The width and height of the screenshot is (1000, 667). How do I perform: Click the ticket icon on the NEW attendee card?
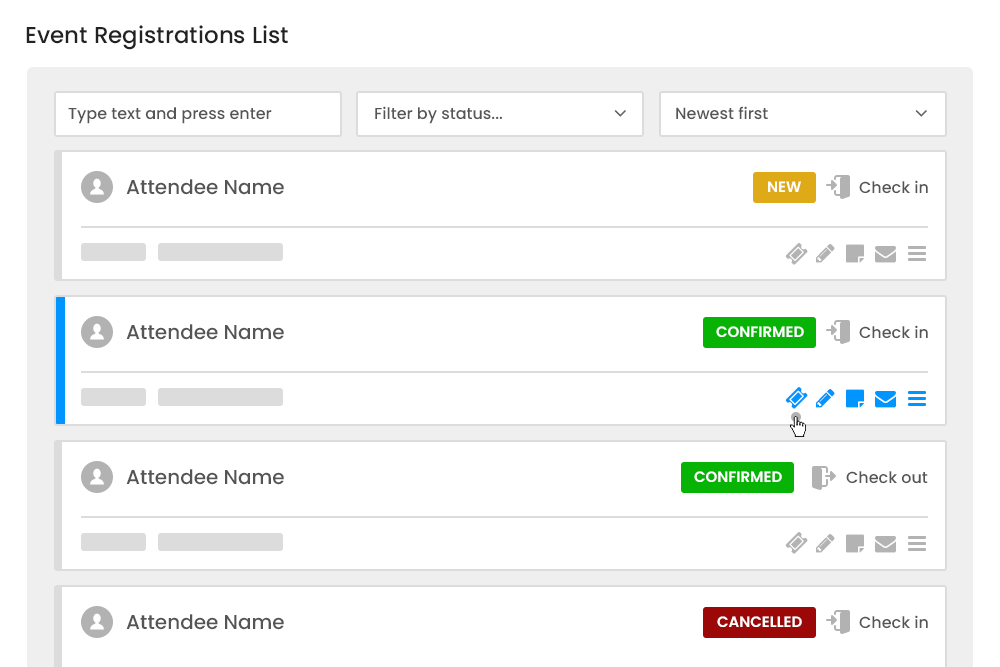pyautogui.click(x=796, y=253)
